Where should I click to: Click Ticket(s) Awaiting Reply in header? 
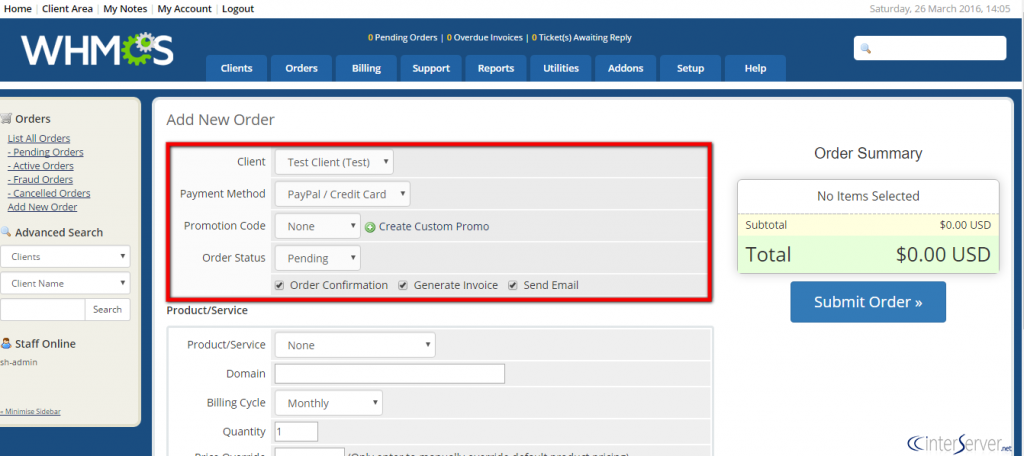(581, 38)
